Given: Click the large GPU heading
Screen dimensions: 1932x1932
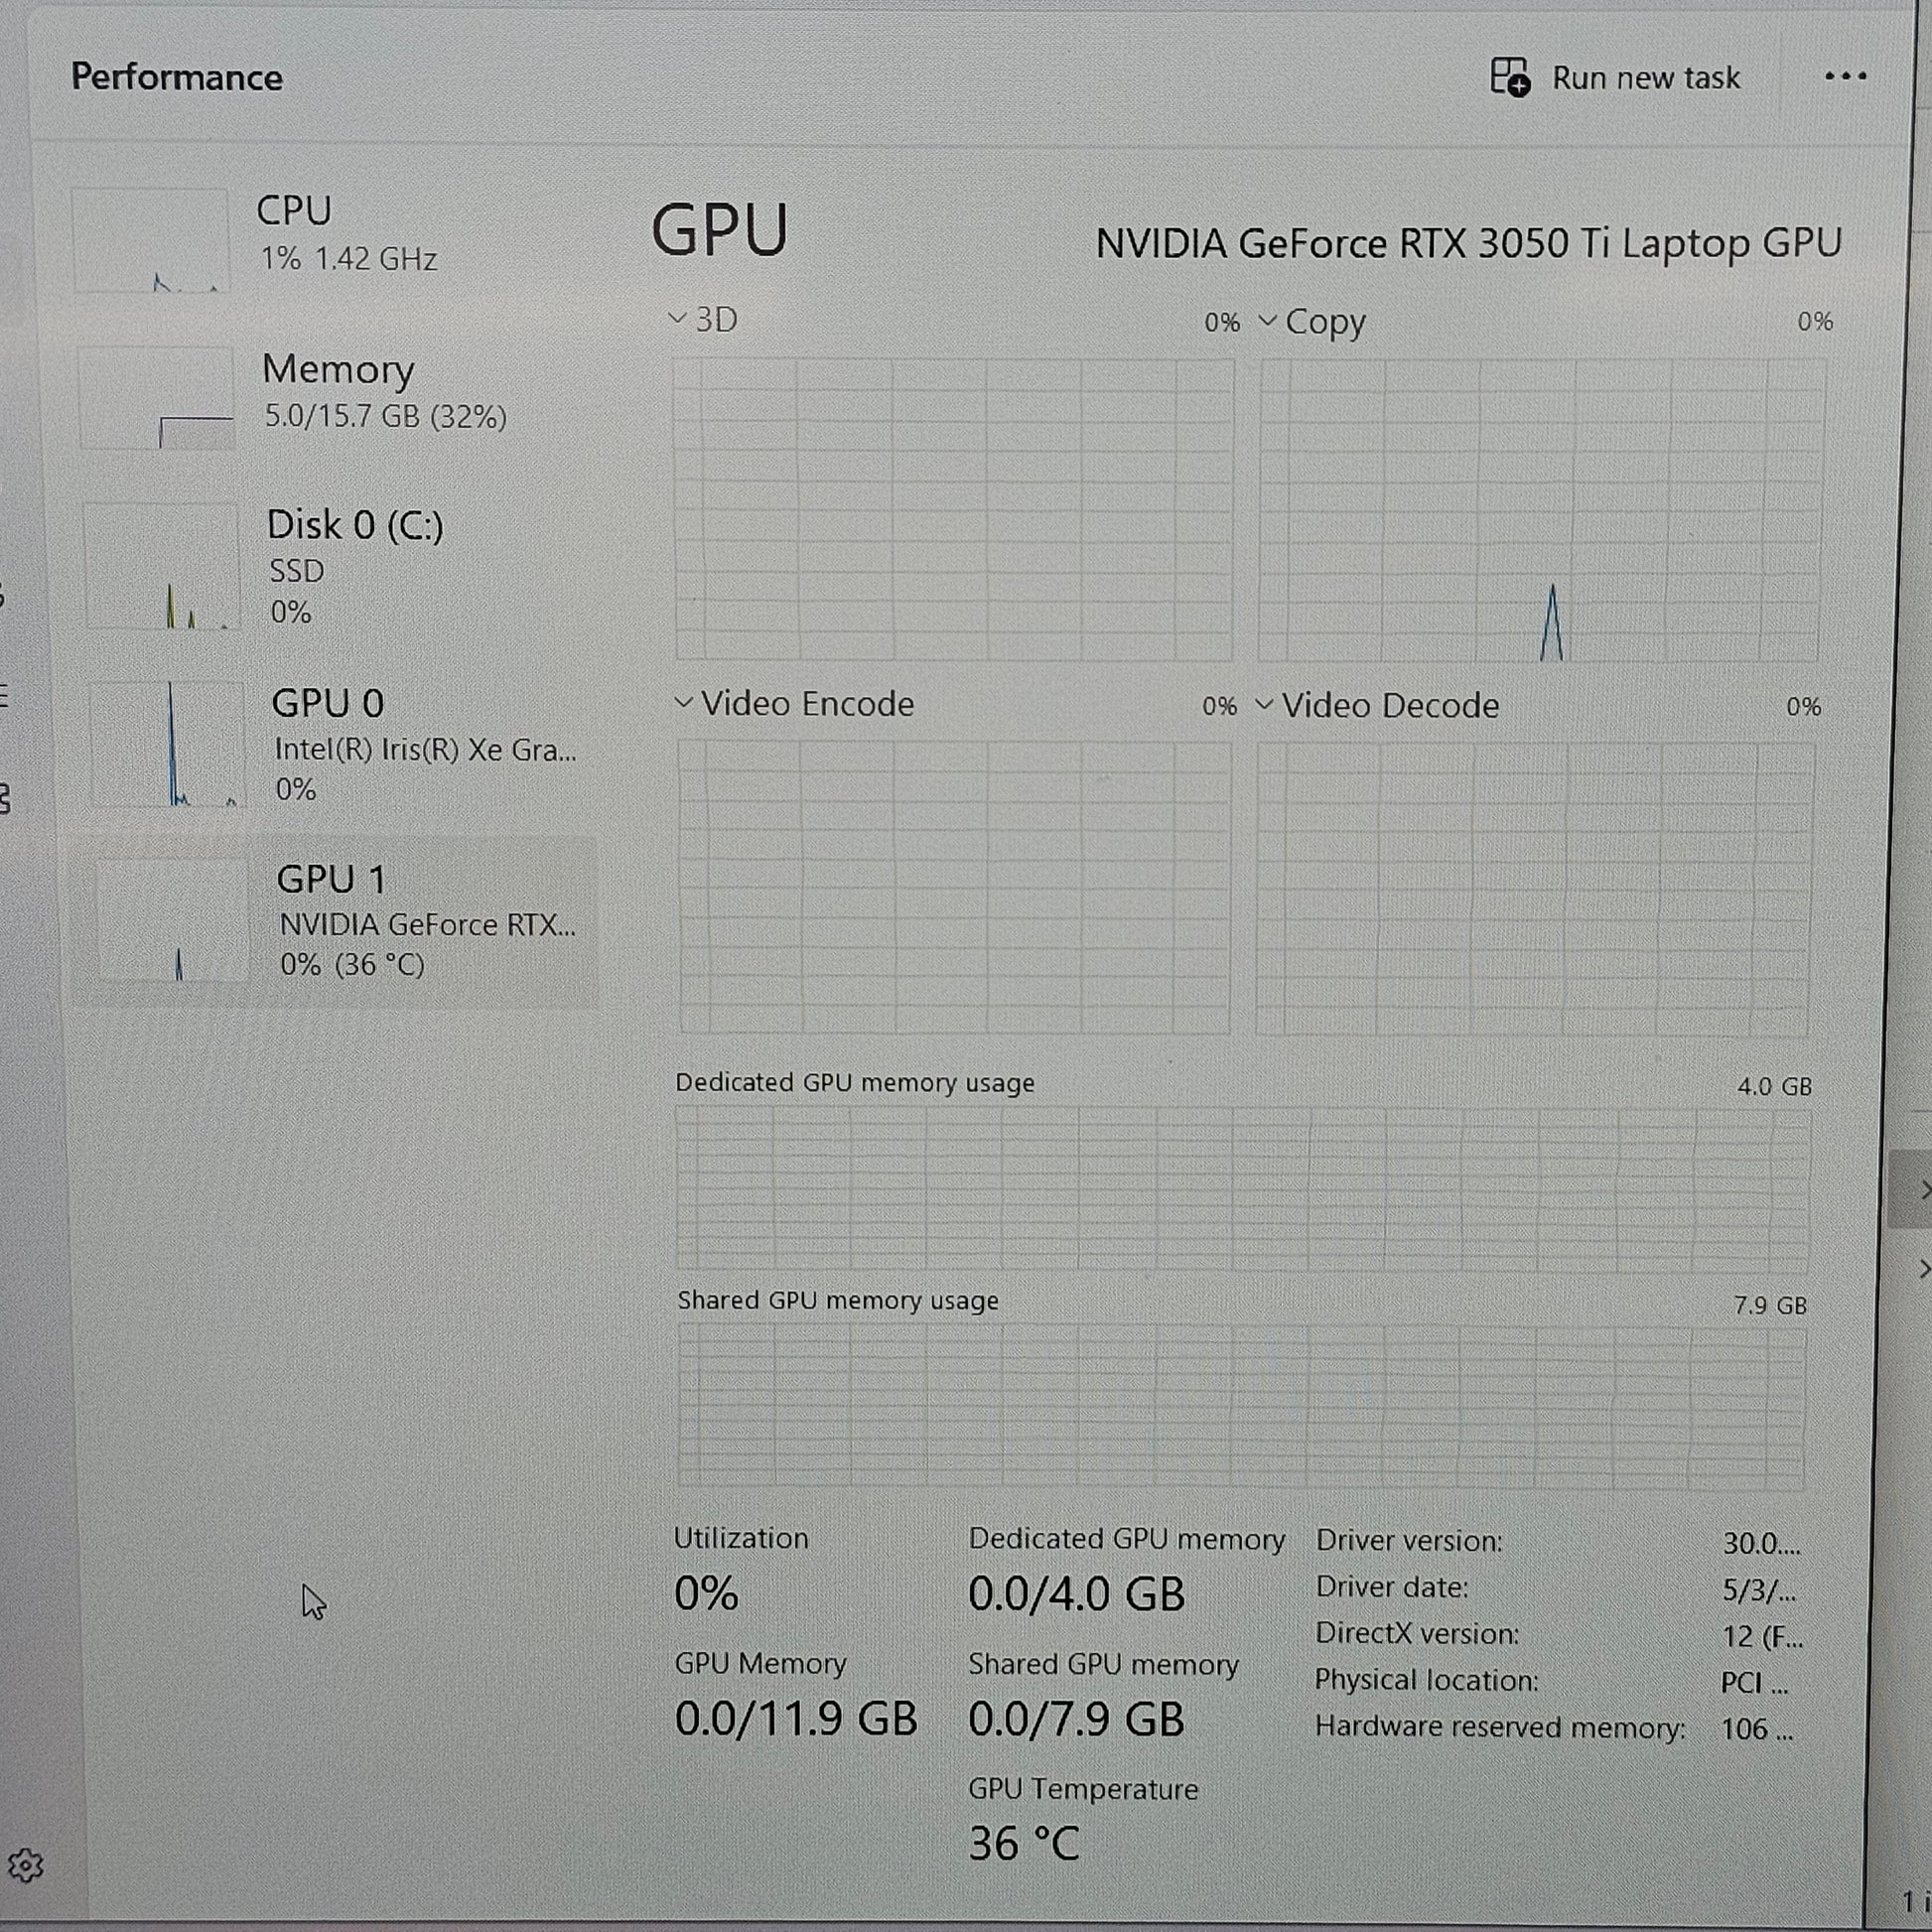Looking at the screenshot, I should click(x=720, y=230).
